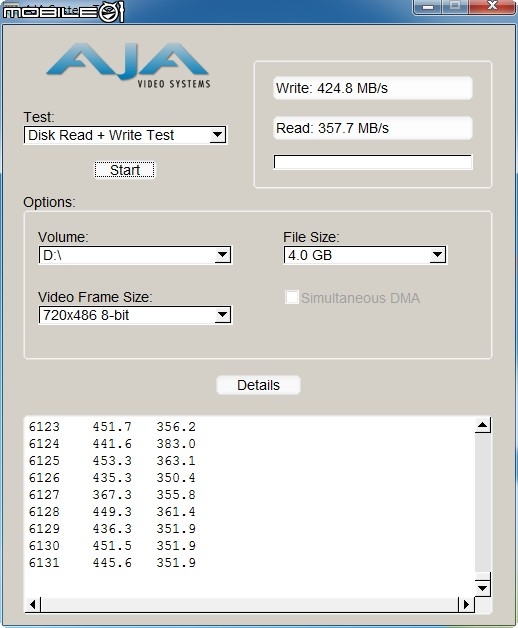Click the read value 363.1
The width and height of the screenshot is (518, 628).
pyautogui.click(x=176, y=461)
